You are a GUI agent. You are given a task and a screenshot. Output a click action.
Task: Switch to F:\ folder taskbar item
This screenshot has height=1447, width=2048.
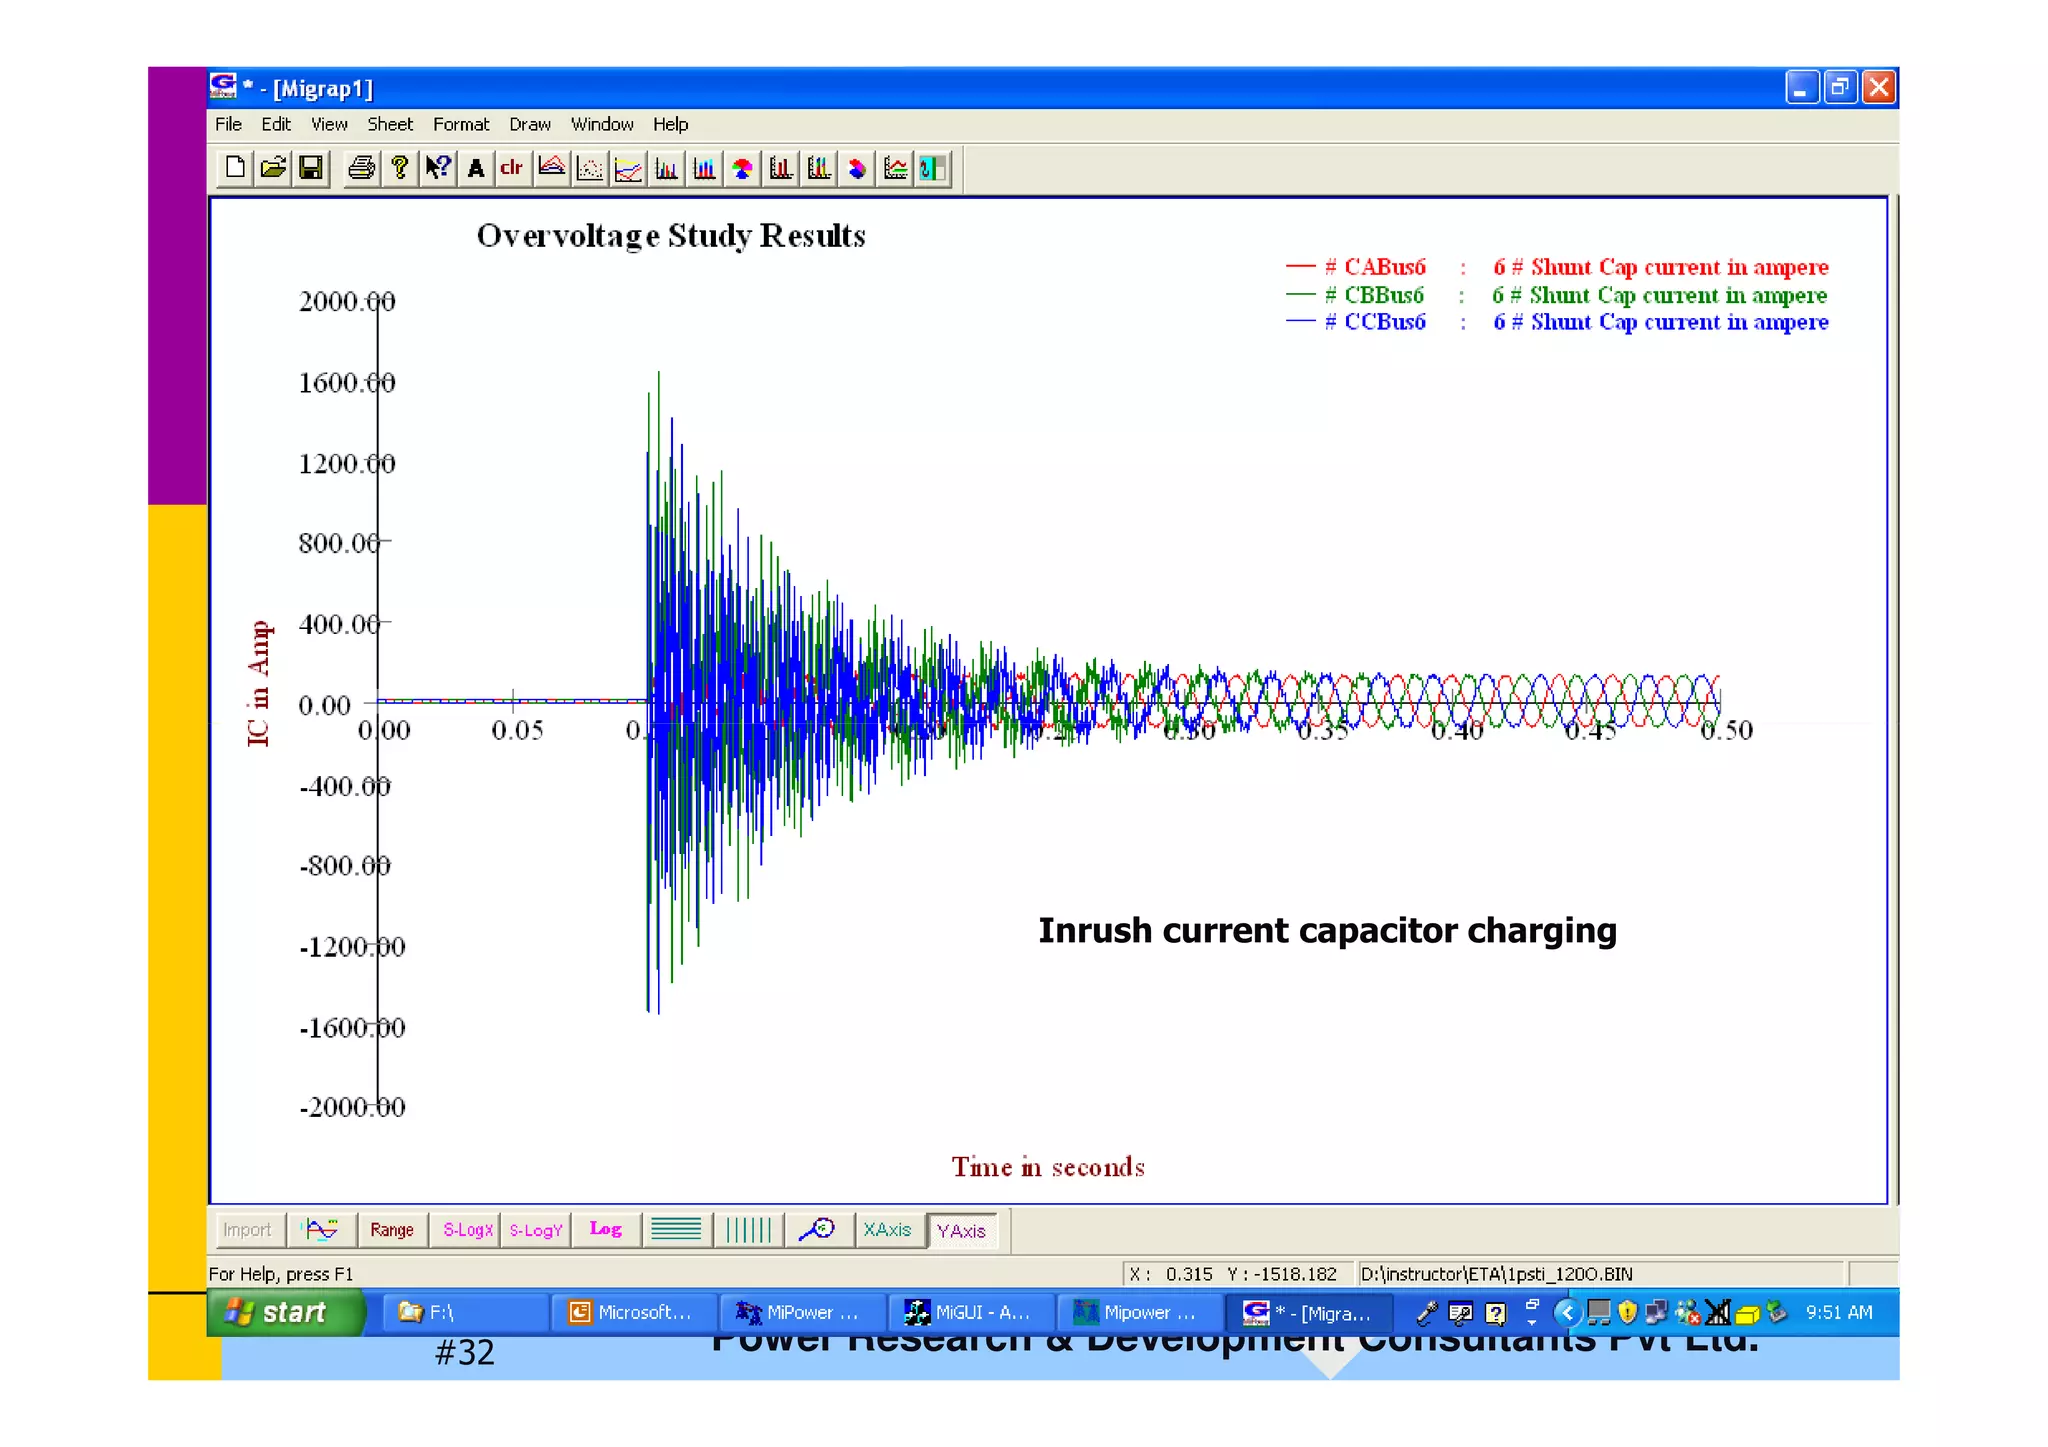[466, 1312]
